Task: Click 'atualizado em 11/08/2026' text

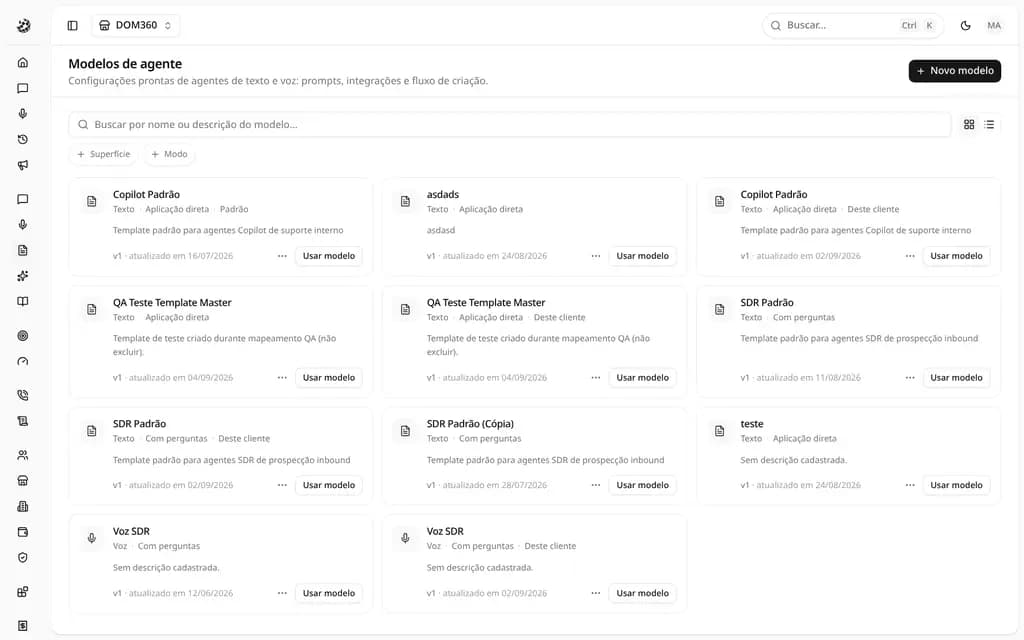Action: click(808, 377)
